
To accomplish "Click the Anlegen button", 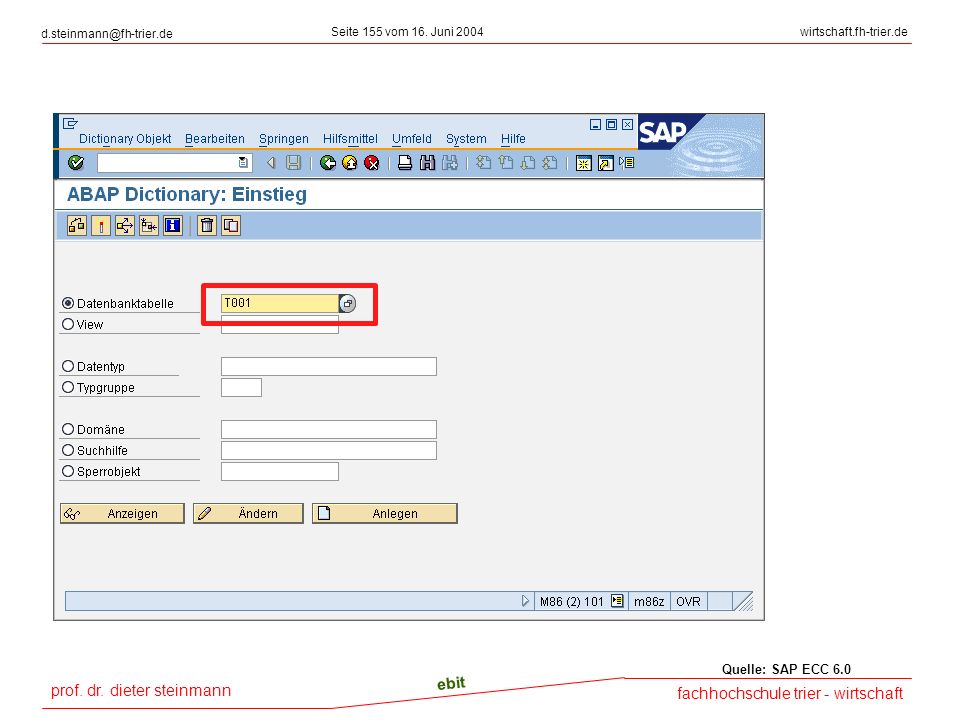I will (384, 513).
